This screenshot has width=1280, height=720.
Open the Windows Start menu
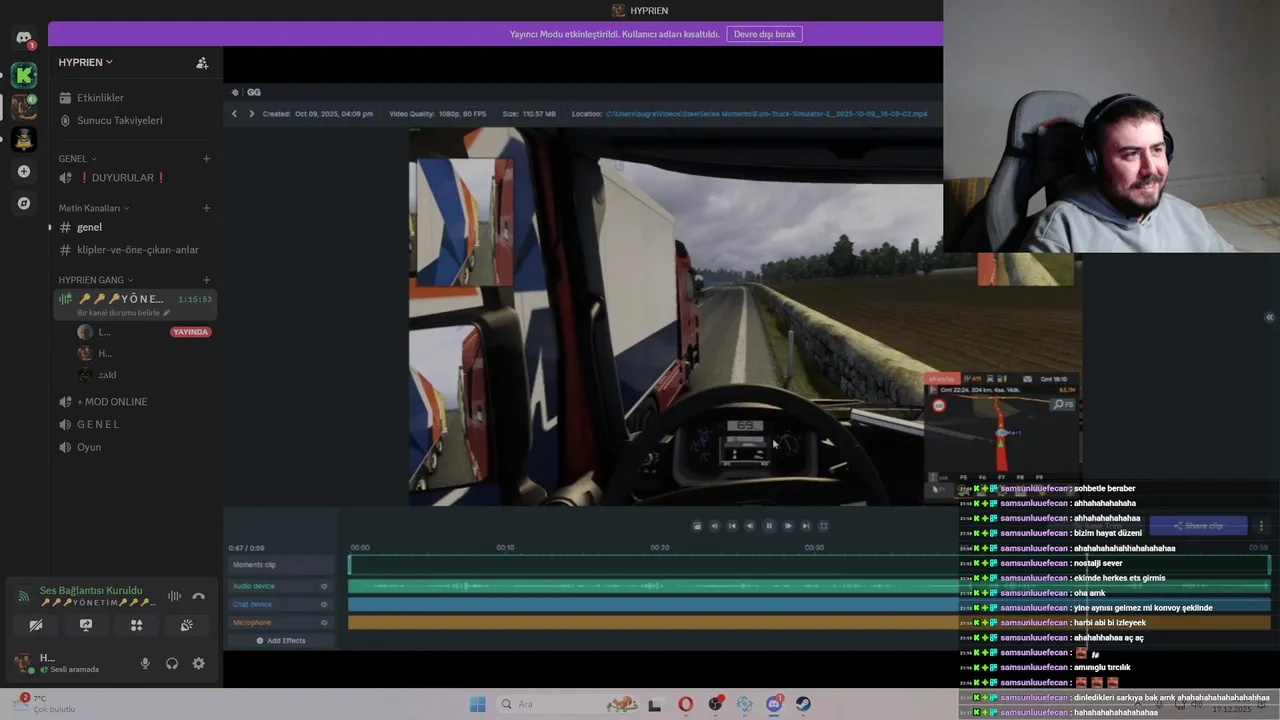click(477, 704)
